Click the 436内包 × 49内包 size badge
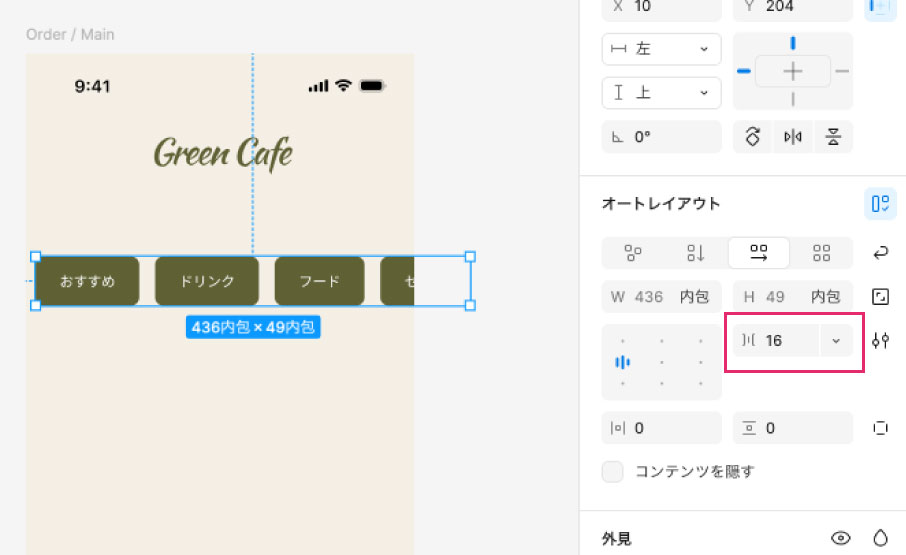 pos(253,327)
